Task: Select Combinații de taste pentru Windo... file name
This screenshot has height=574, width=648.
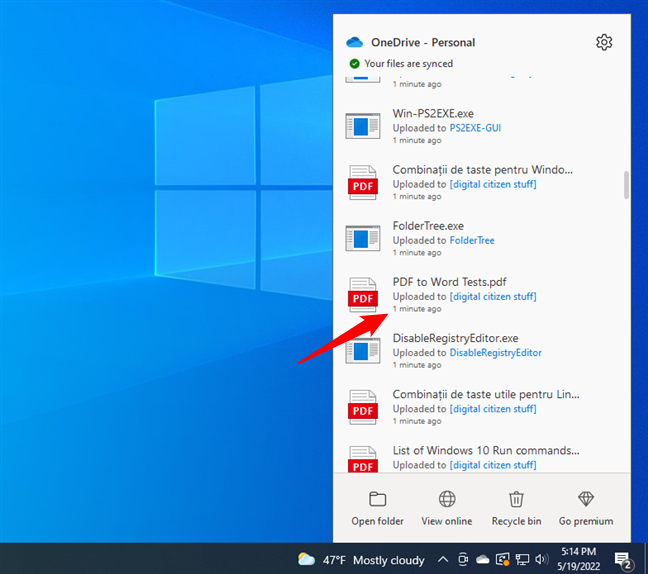Action: [x=483, y=170]
